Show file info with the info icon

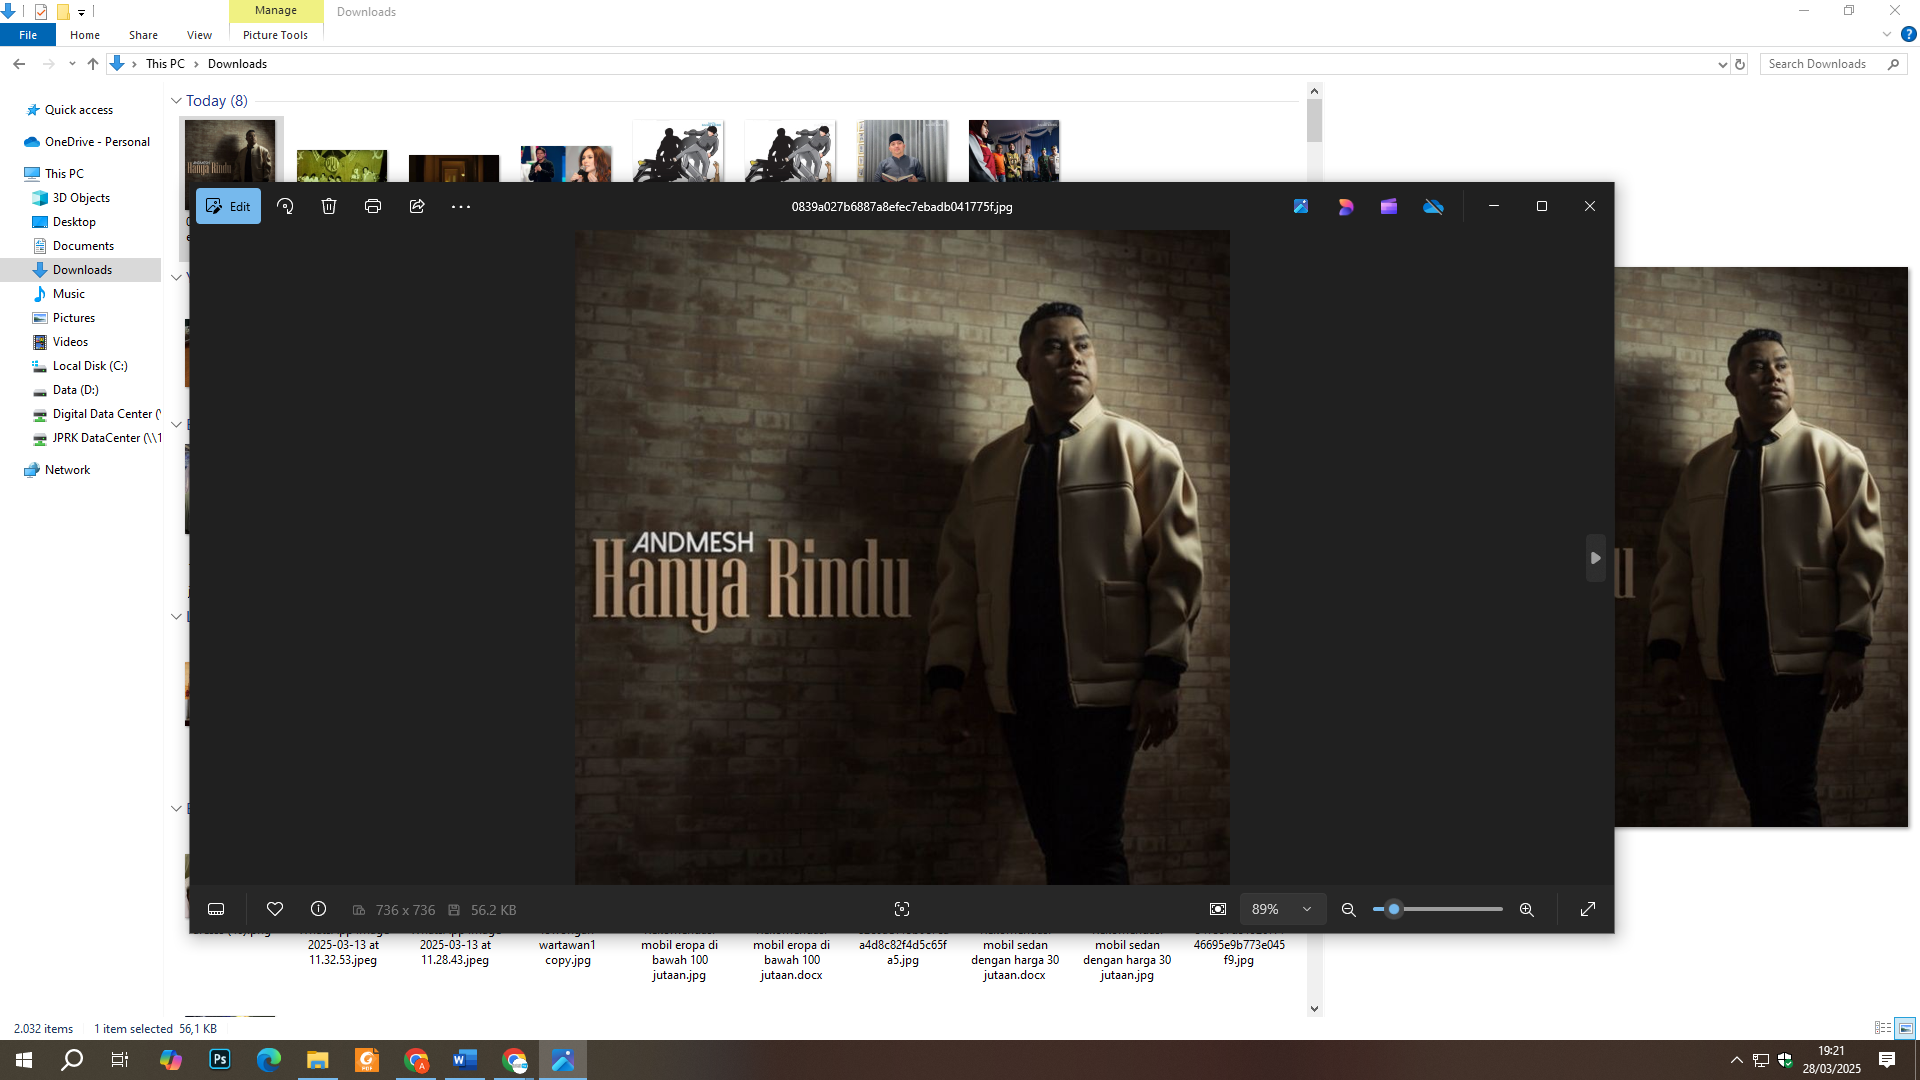[319, 909]
